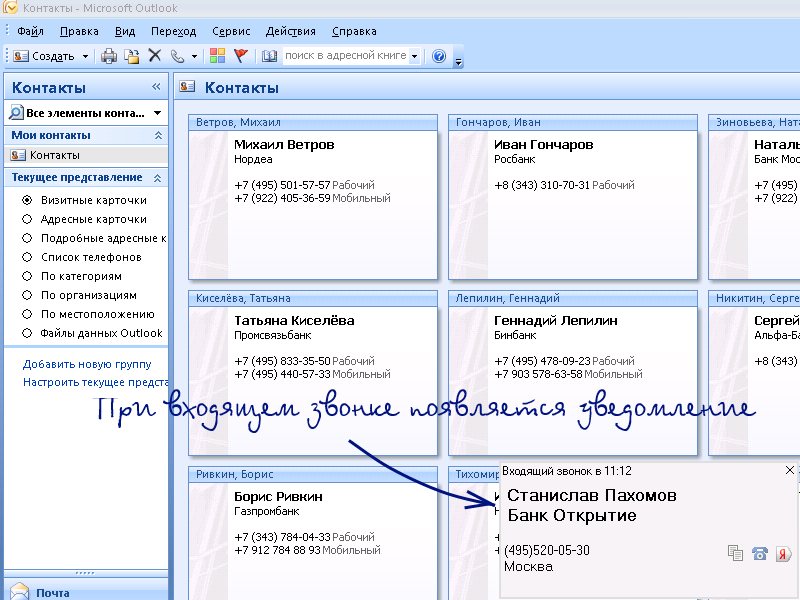Expand Все элементы контактов dropdown
Screen dimensions: 800x600
click(158, 113)
